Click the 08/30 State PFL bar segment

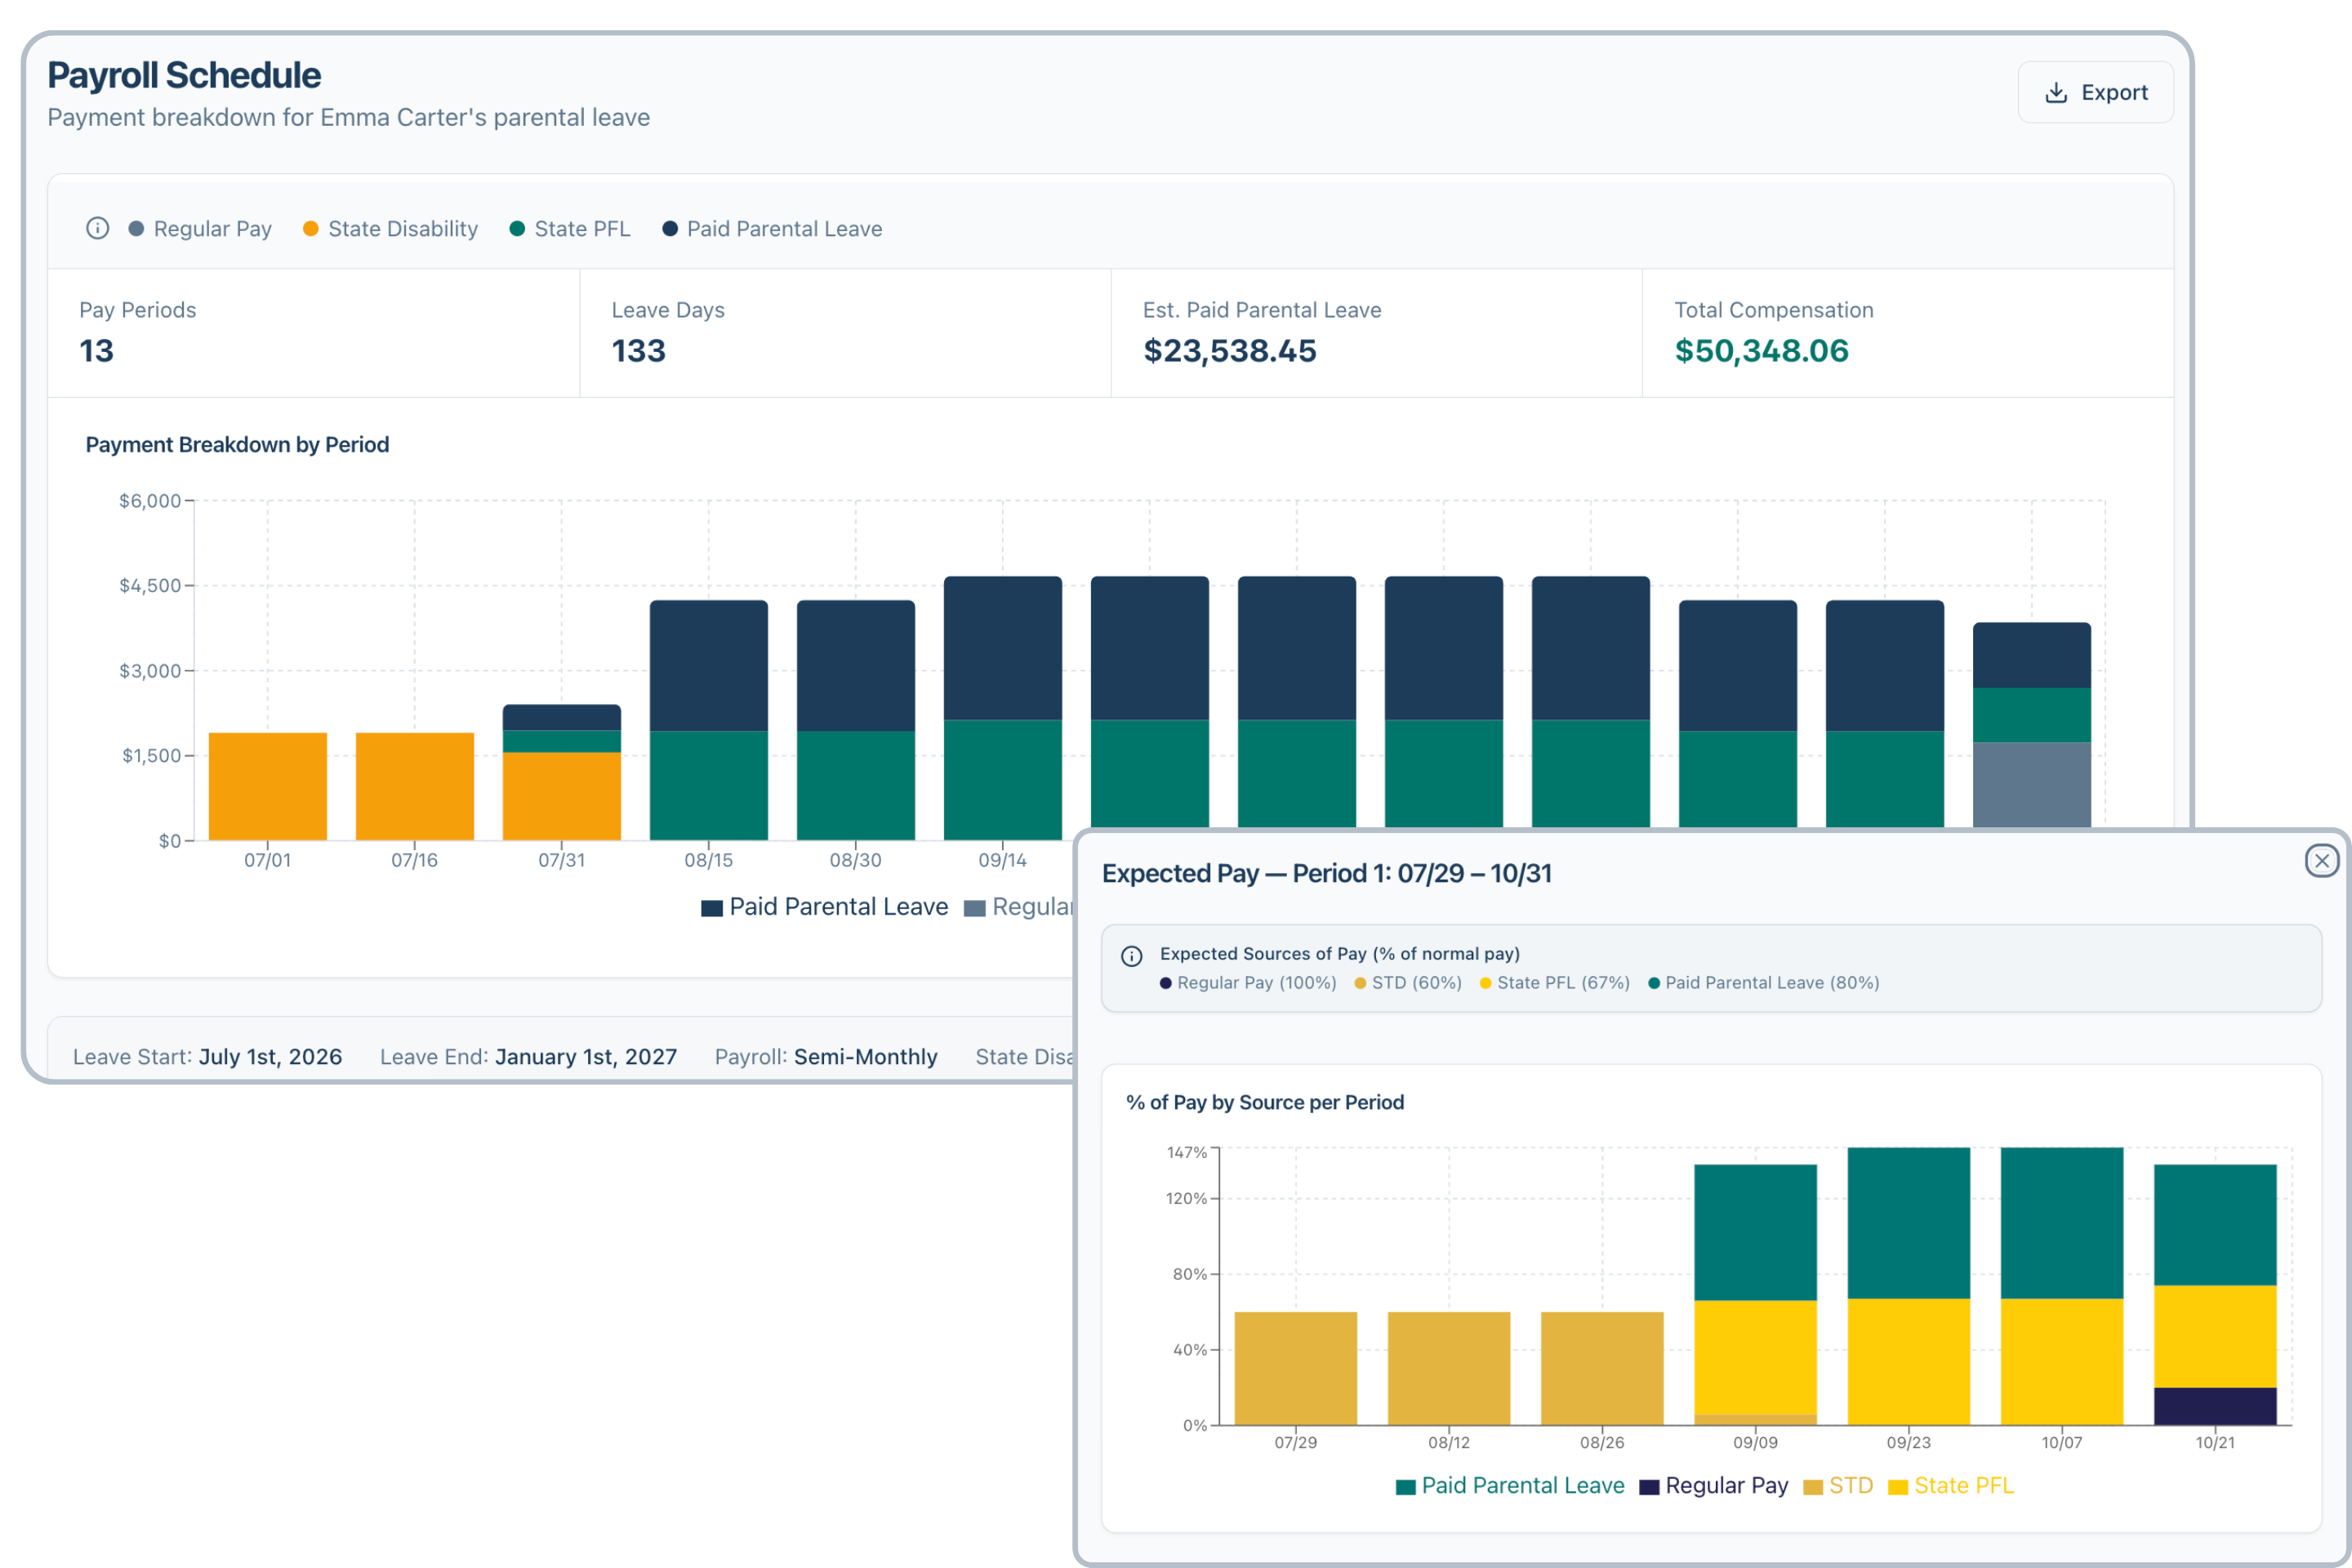click(856, 785)
